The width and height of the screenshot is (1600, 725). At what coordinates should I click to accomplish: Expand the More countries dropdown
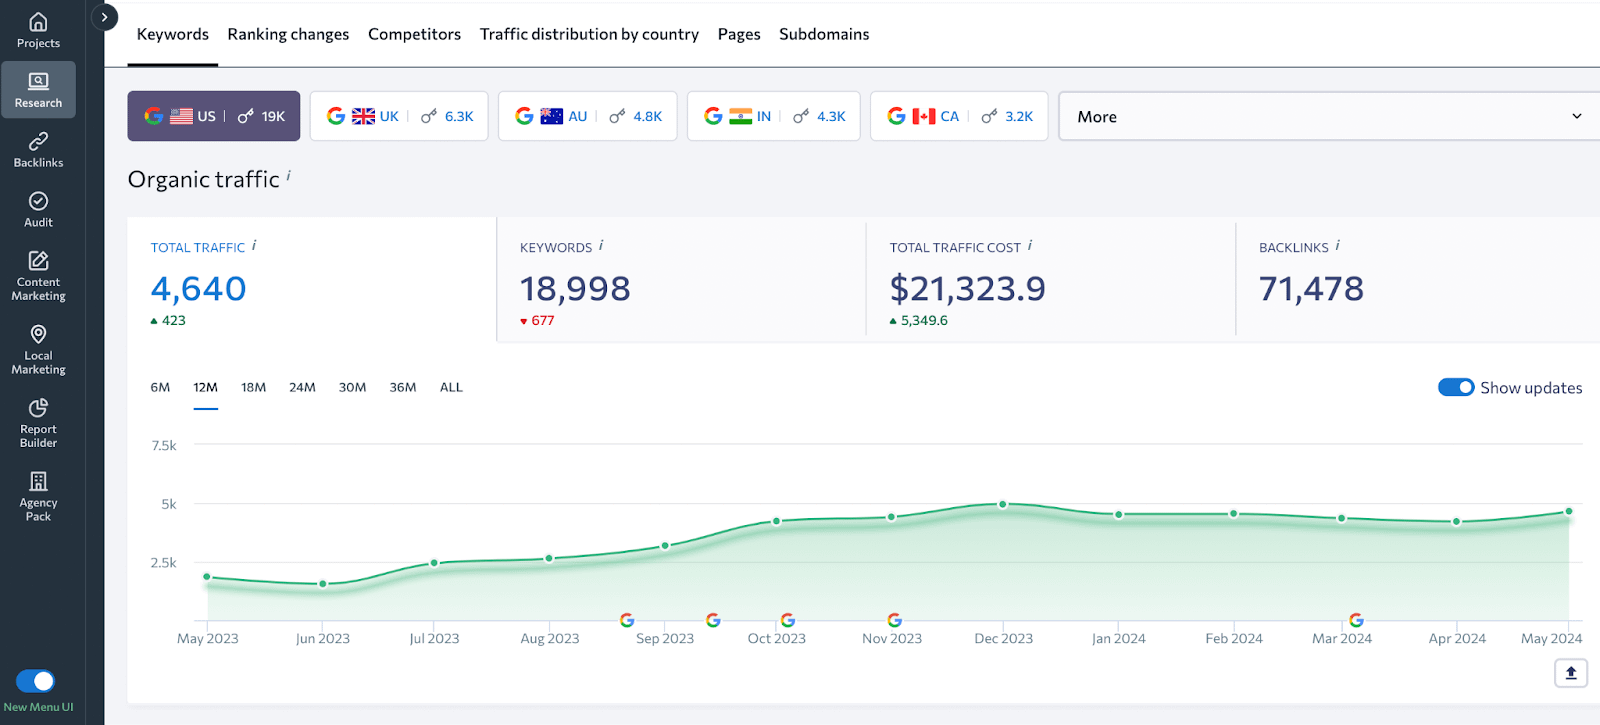tap(1328, 117)
